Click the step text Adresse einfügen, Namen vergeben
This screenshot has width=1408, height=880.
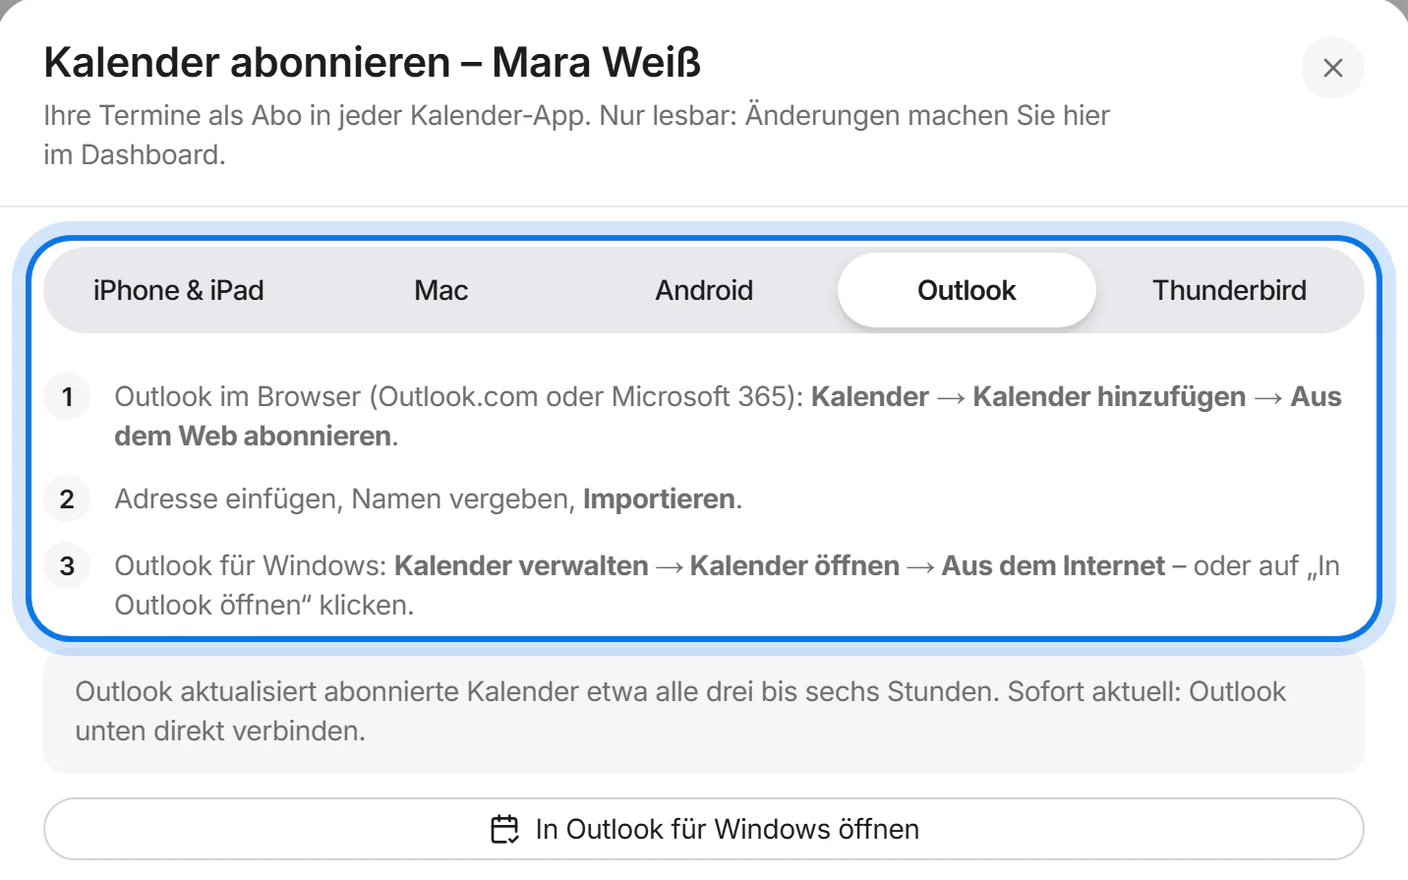pyautogui.click(x=428, y=499)
